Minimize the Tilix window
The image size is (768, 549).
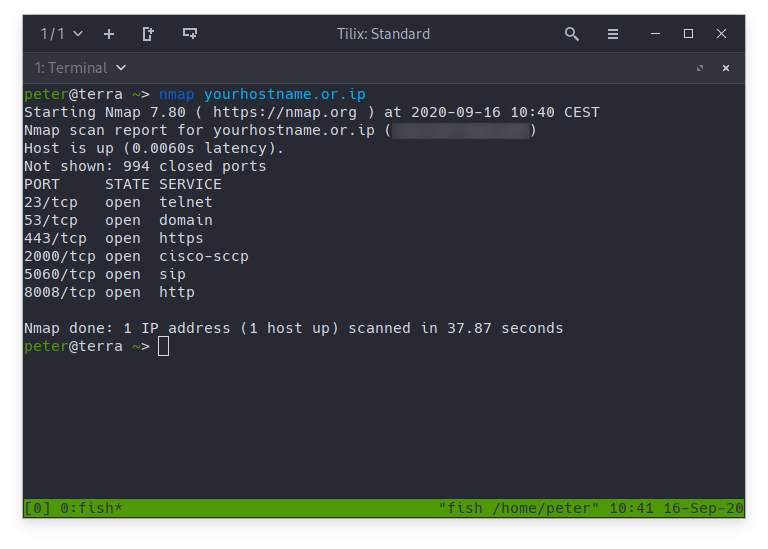pos(655,34)
